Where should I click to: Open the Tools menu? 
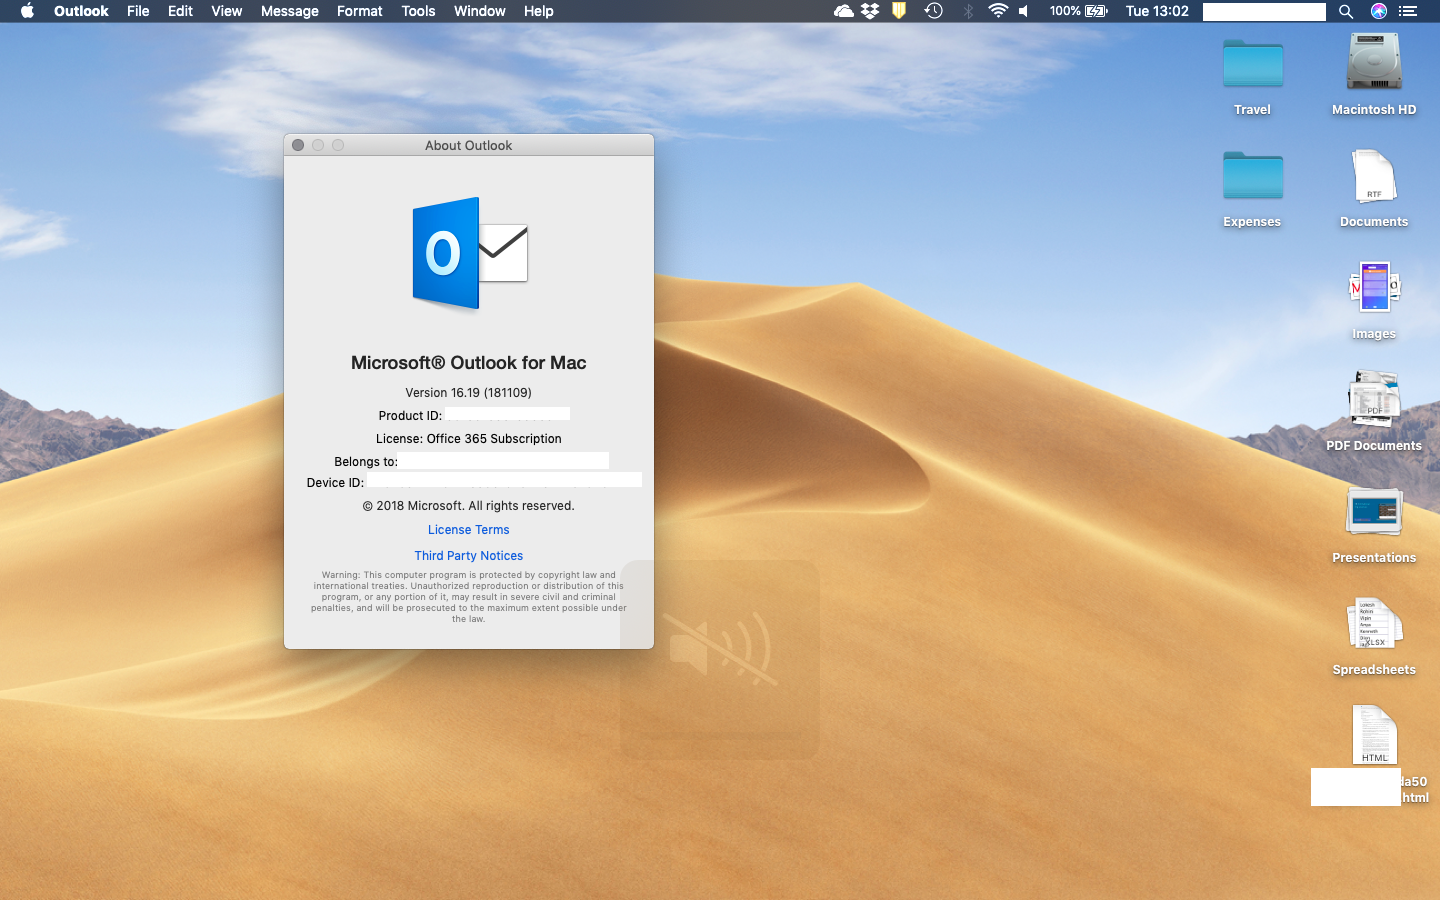click(418, 11)
